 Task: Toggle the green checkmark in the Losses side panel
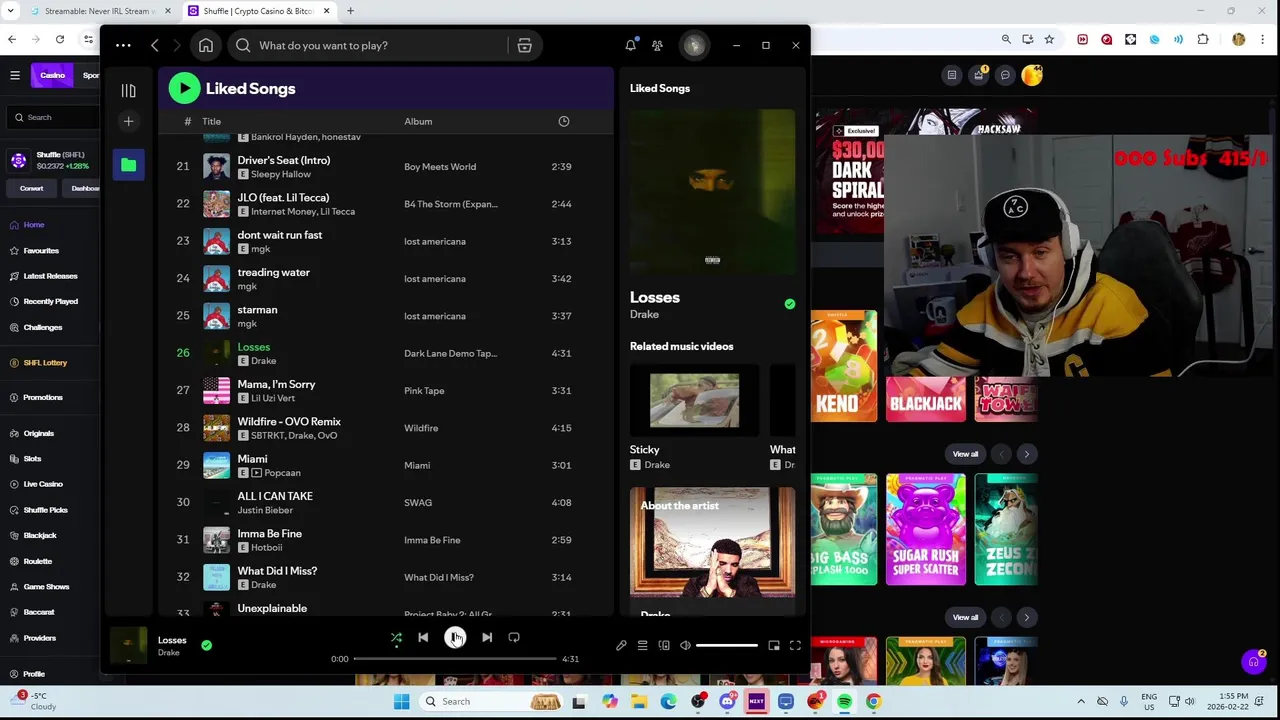click(790, 304)
